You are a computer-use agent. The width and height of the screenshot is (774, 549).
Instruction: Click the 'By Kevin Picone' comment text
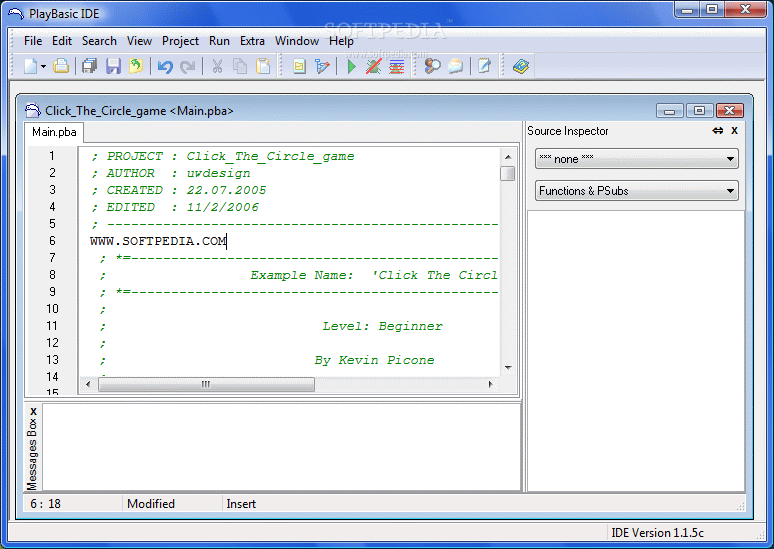coord(375,360)
